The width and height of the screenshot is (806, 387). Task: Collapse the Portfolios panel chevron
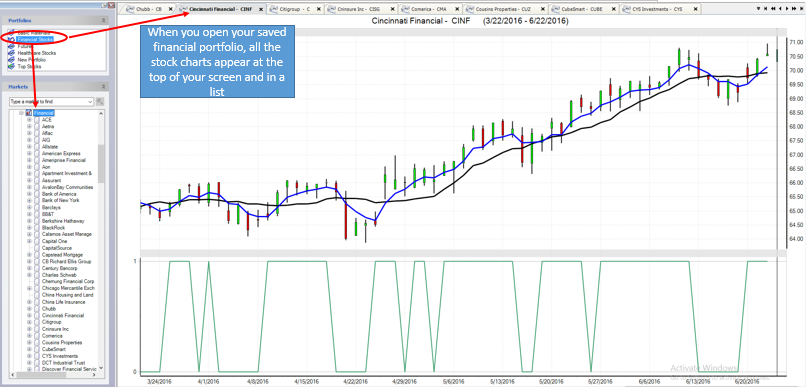coord(103,20)
